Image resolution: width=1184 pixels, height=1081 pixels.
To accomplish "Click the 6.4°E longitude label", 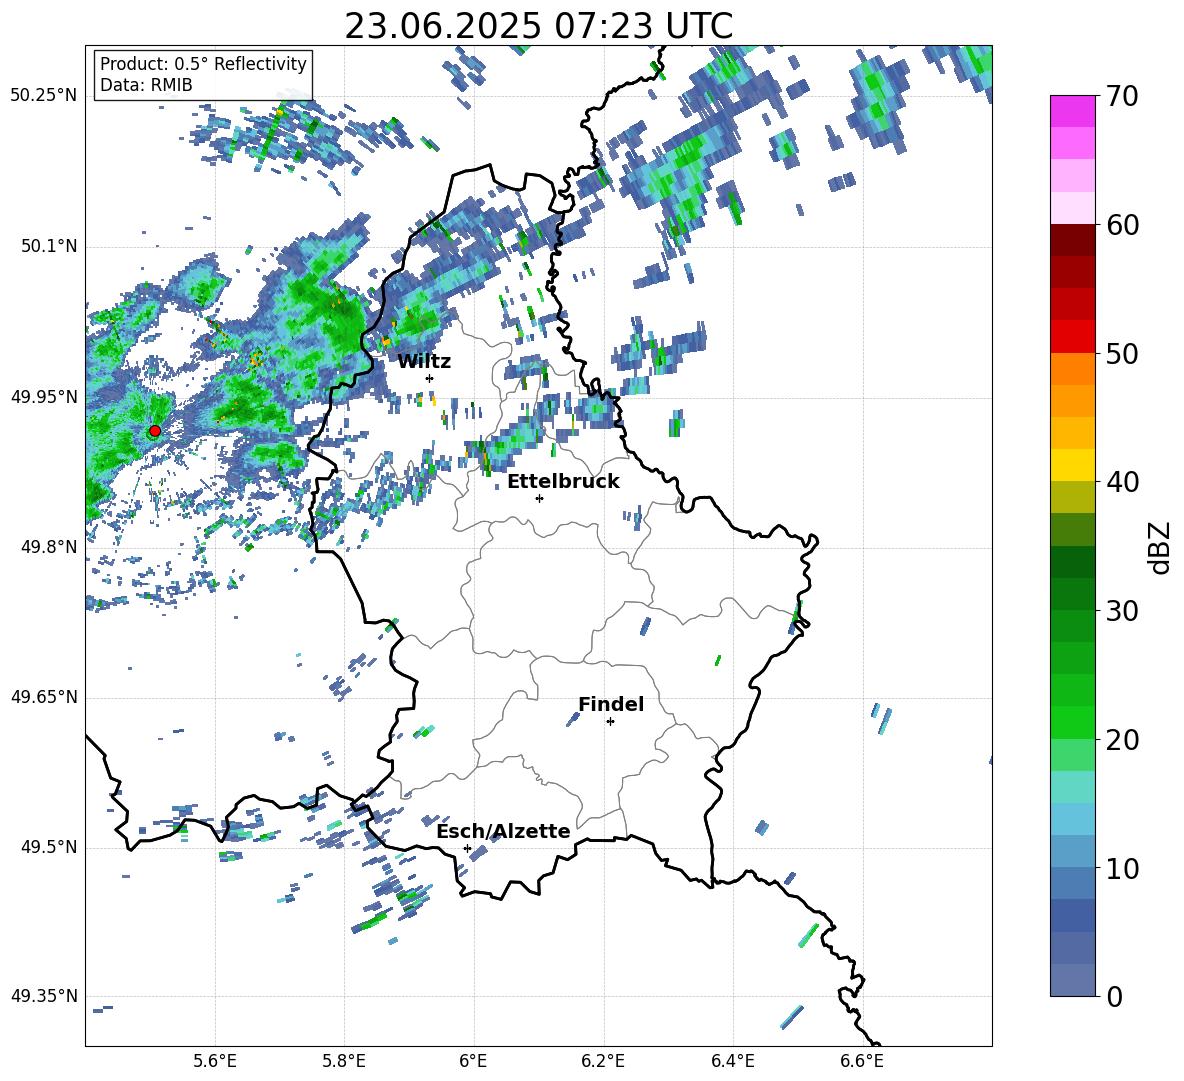I will pos(733,1061).
